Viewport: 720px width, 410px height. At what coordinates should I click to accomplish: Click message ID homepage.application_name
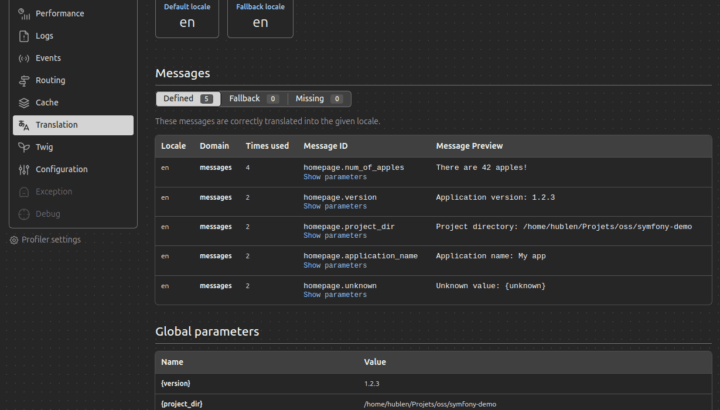click(360, 256)
